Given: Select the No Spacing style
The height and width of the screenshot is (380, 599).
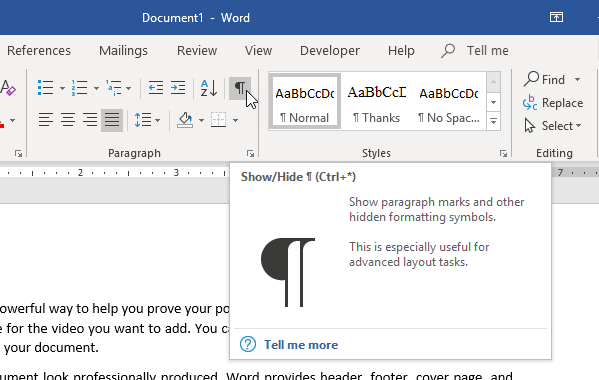Looking at the screenshot, I should [448, 101].
